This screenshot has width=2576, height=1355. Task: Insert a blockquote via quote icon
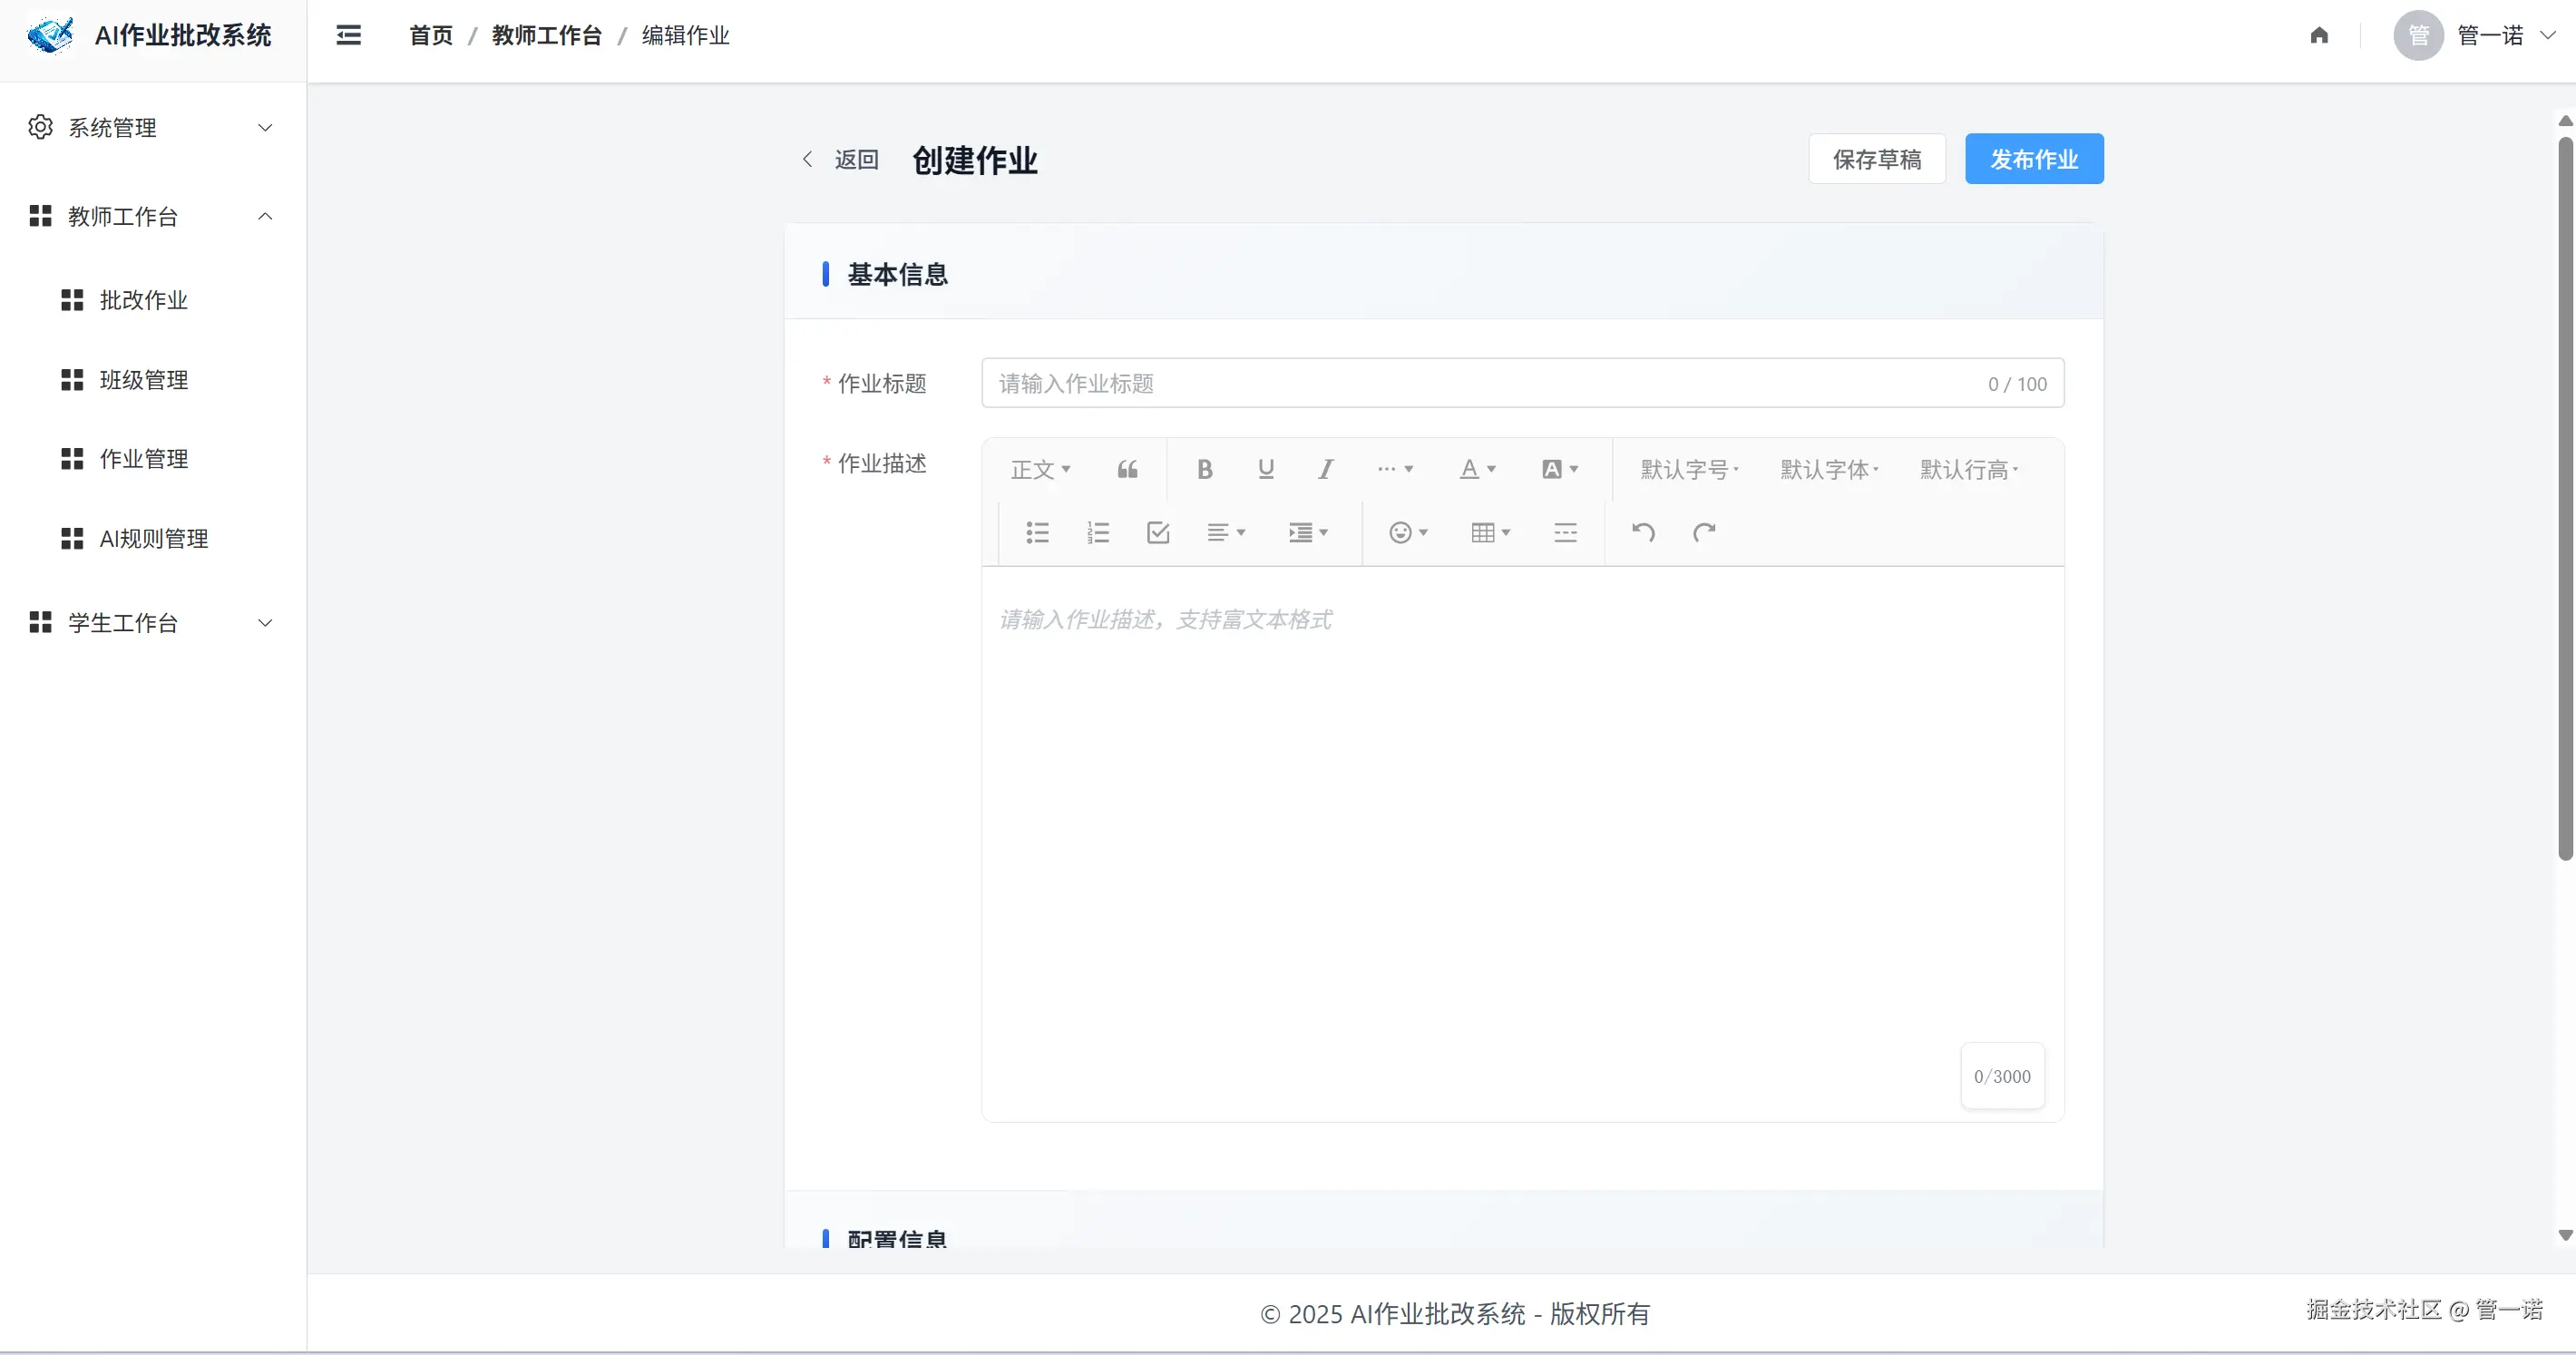click(1127, 469)
